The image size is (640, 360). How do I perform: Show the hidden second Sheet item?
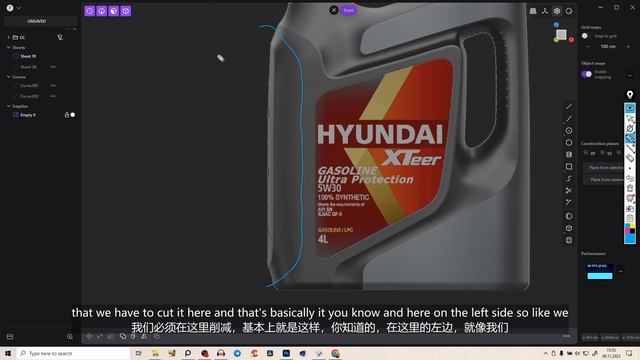tap(53, 67)
